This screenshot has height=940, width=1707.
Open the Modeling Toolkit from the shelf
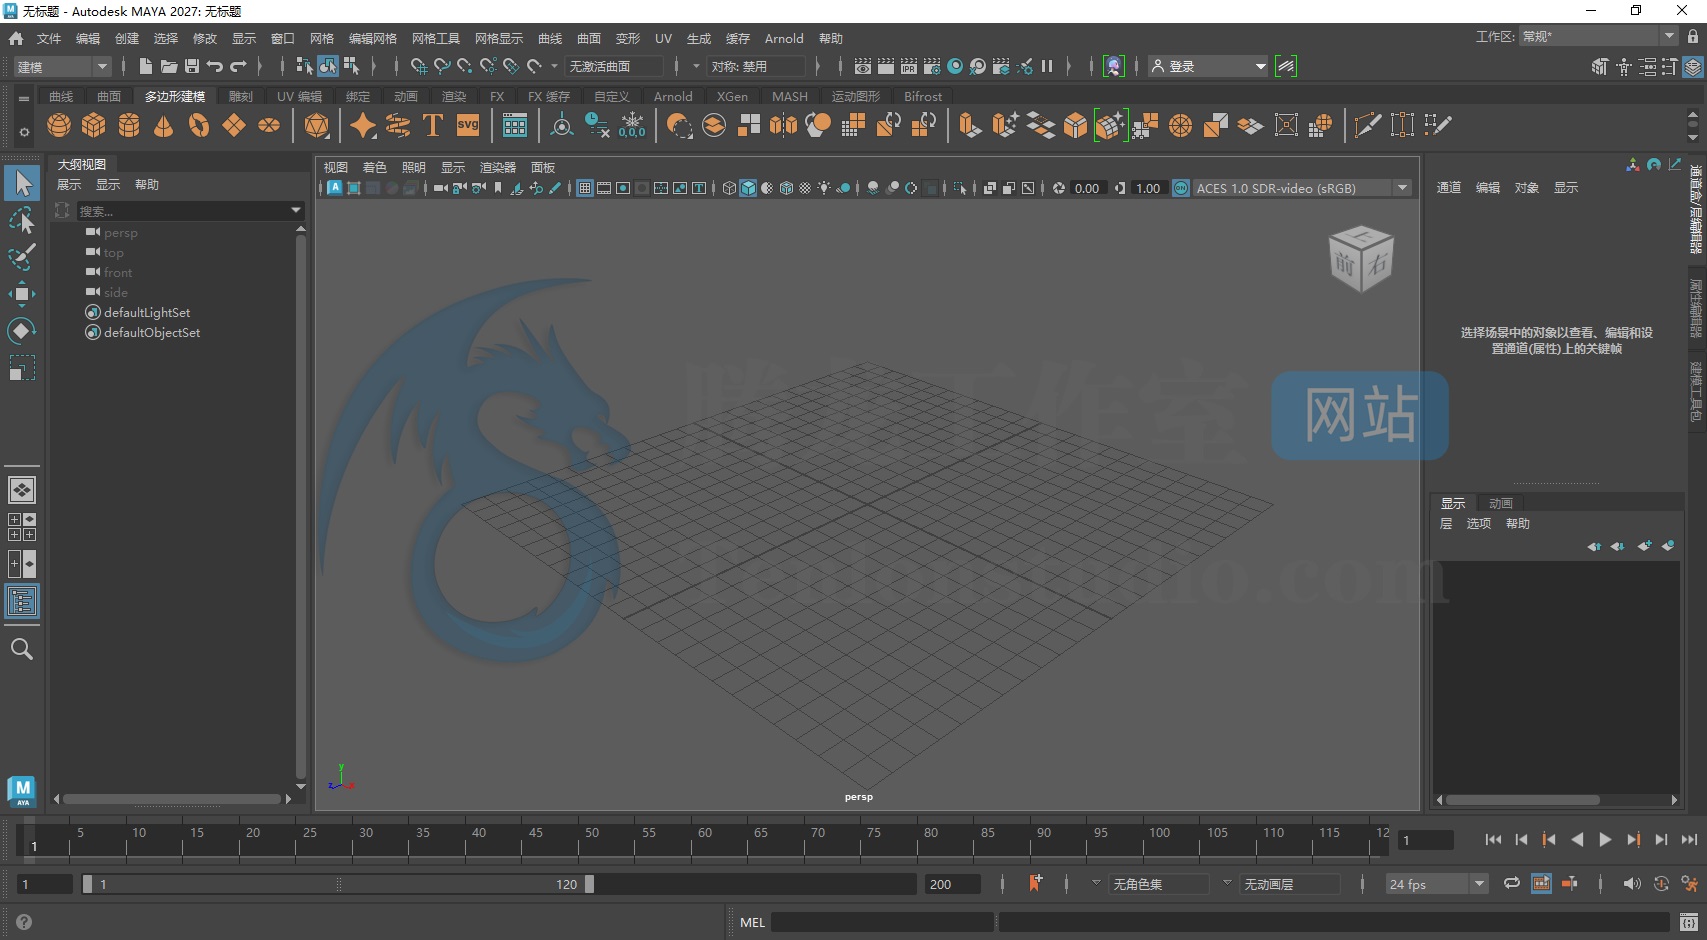coord(514,125)
